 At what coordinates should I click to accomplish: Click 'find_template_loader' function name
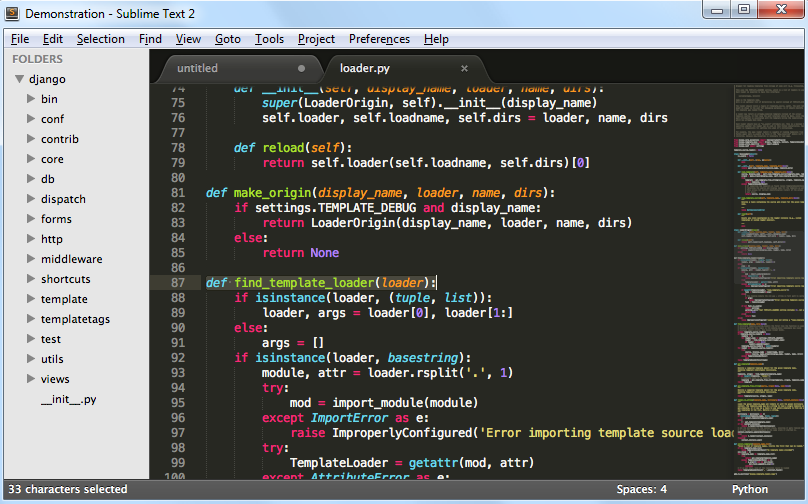click(305, 282)
